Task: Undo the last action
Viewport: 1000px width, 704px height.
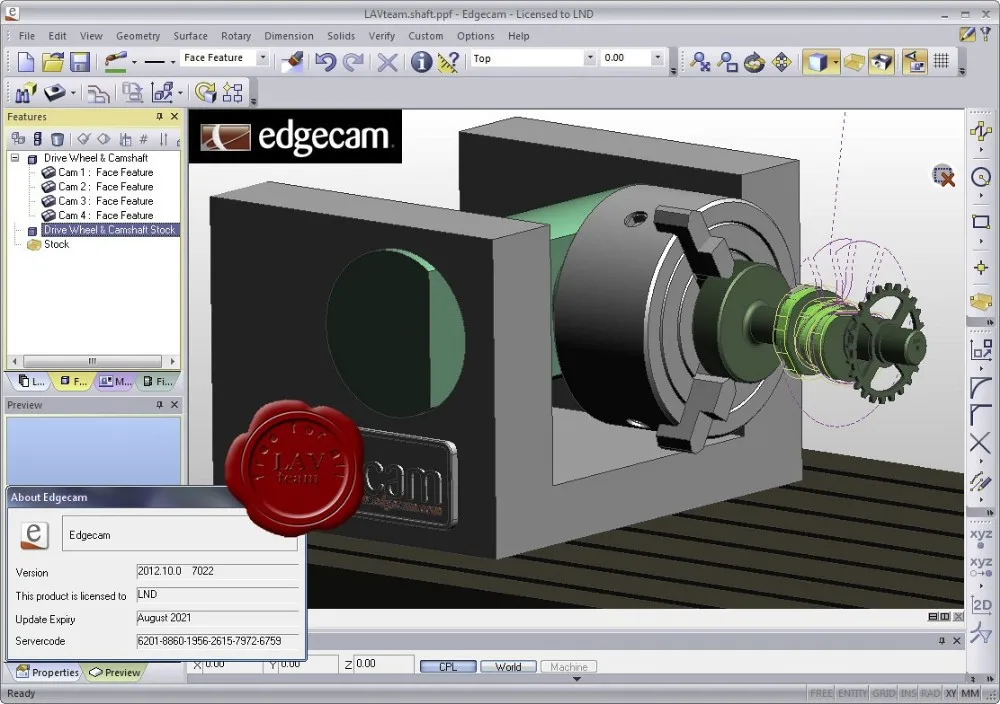Action: (x=325, y=62)
